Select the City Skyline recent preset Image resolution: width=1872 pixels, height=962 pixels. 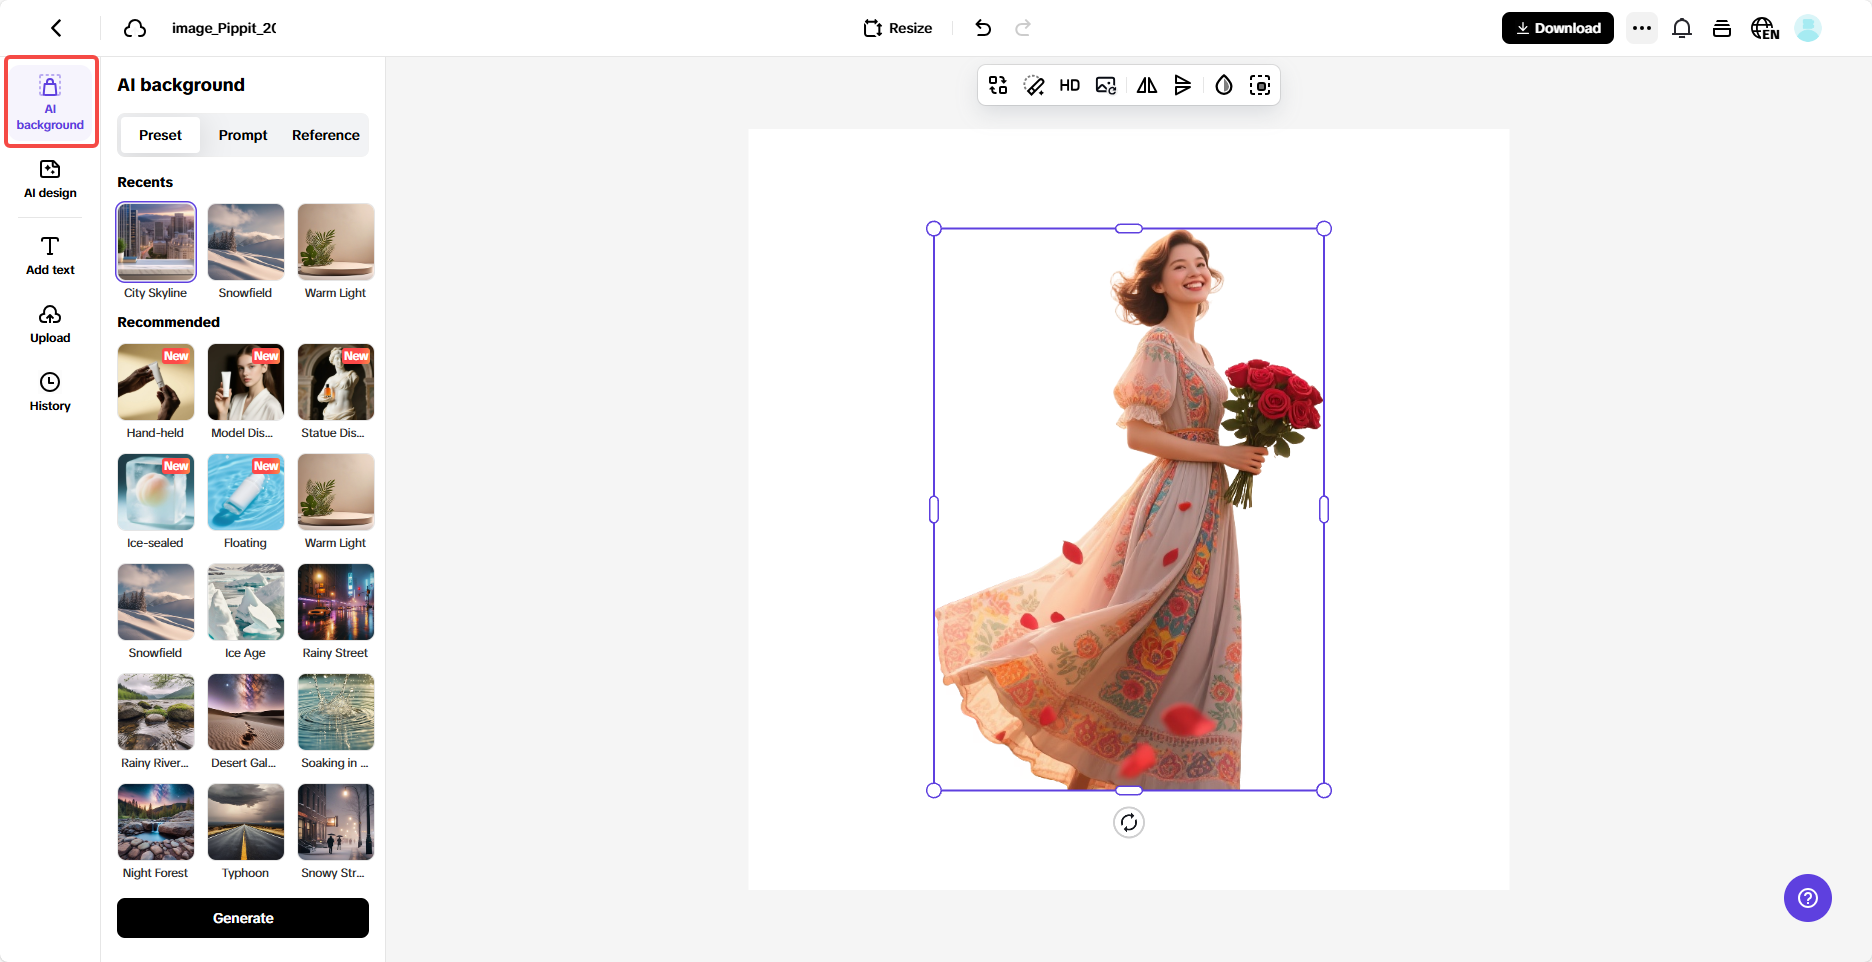156,242
